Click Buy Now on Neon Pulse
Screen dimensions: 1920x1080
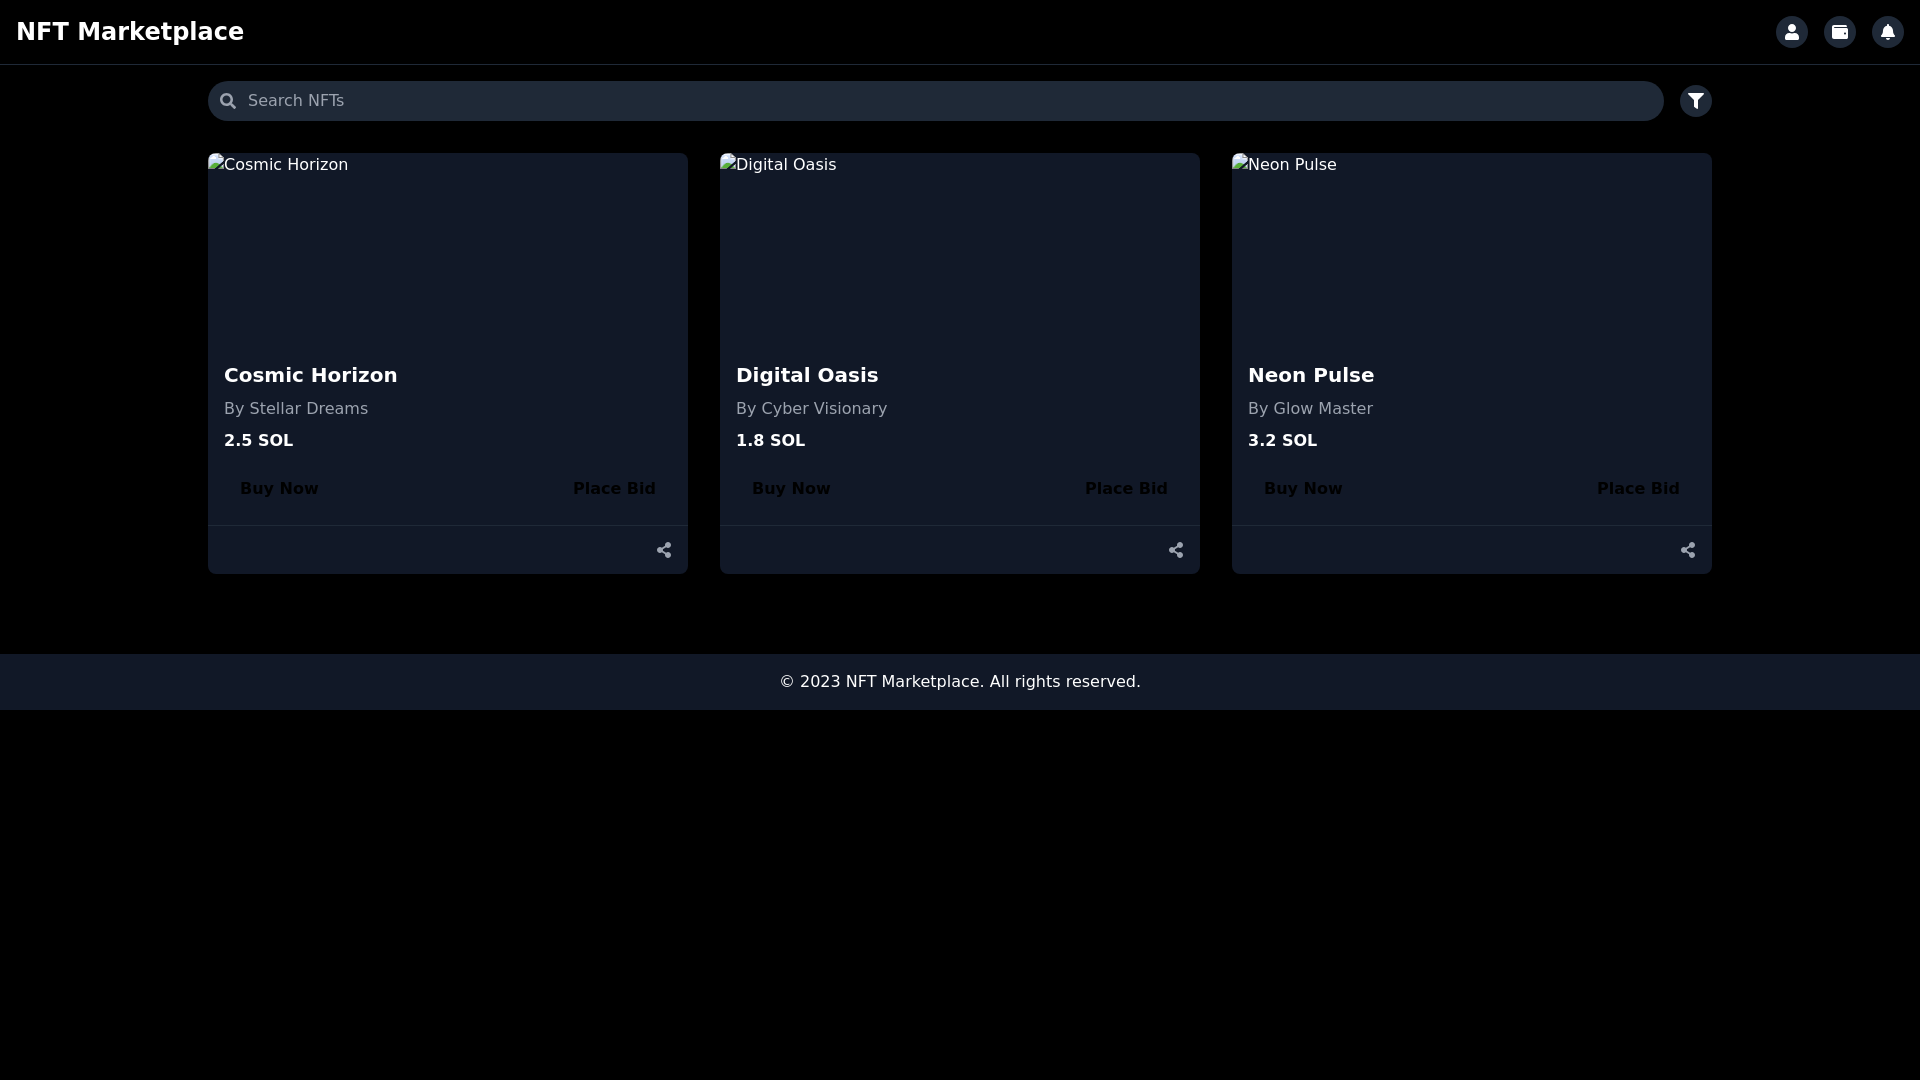1304,488
